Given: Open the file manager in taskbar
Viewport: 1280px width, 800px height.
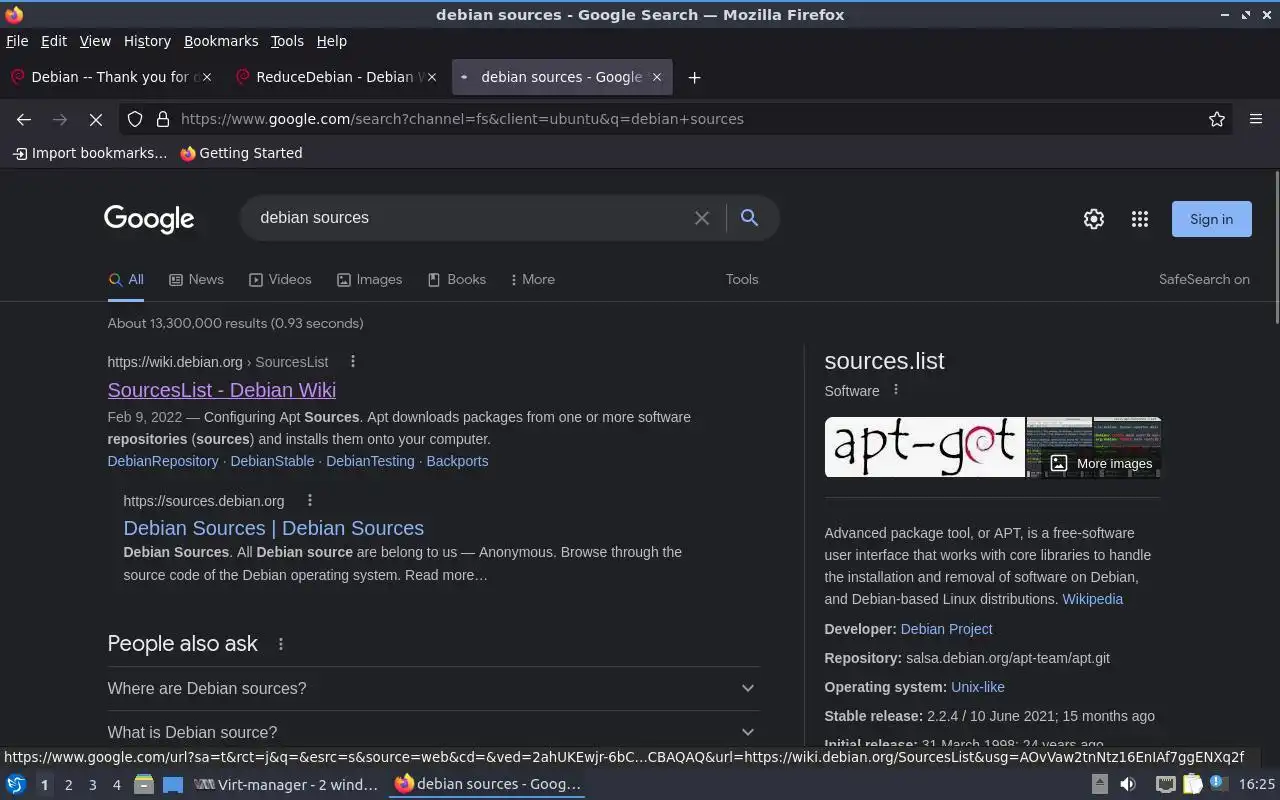Looking at the screenshot, I should [x=144, y=785].
